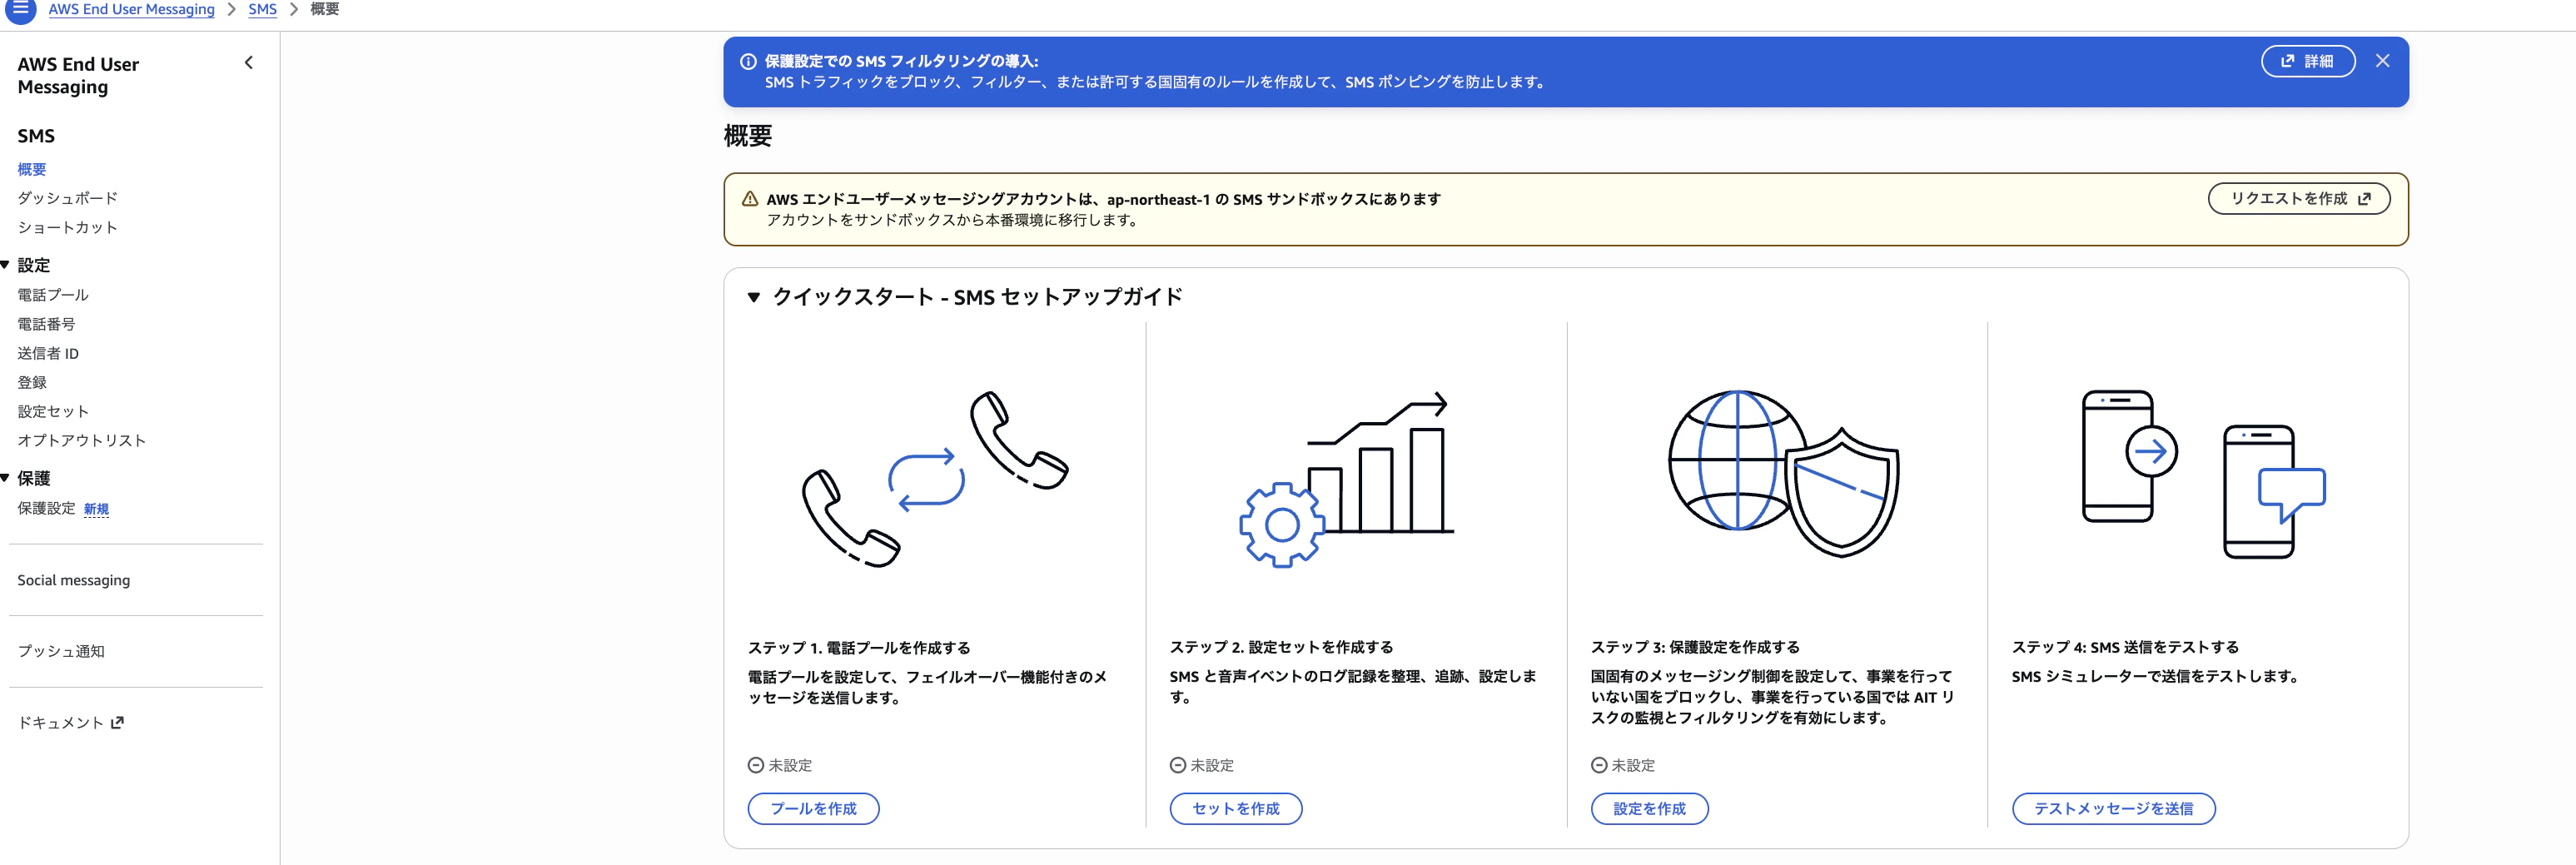Open ダッシュボード in the sidebar
Image resolution: width=2576 pixels, height=865 pixels.
(68, 198)
